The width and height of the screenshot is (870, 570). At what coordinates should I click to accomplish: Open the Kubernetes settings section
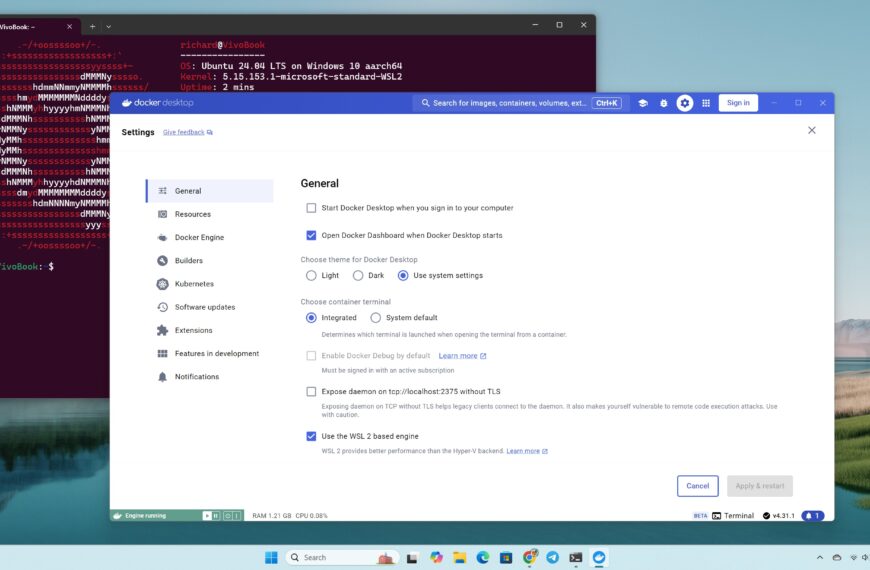click(x=210, y=284)
